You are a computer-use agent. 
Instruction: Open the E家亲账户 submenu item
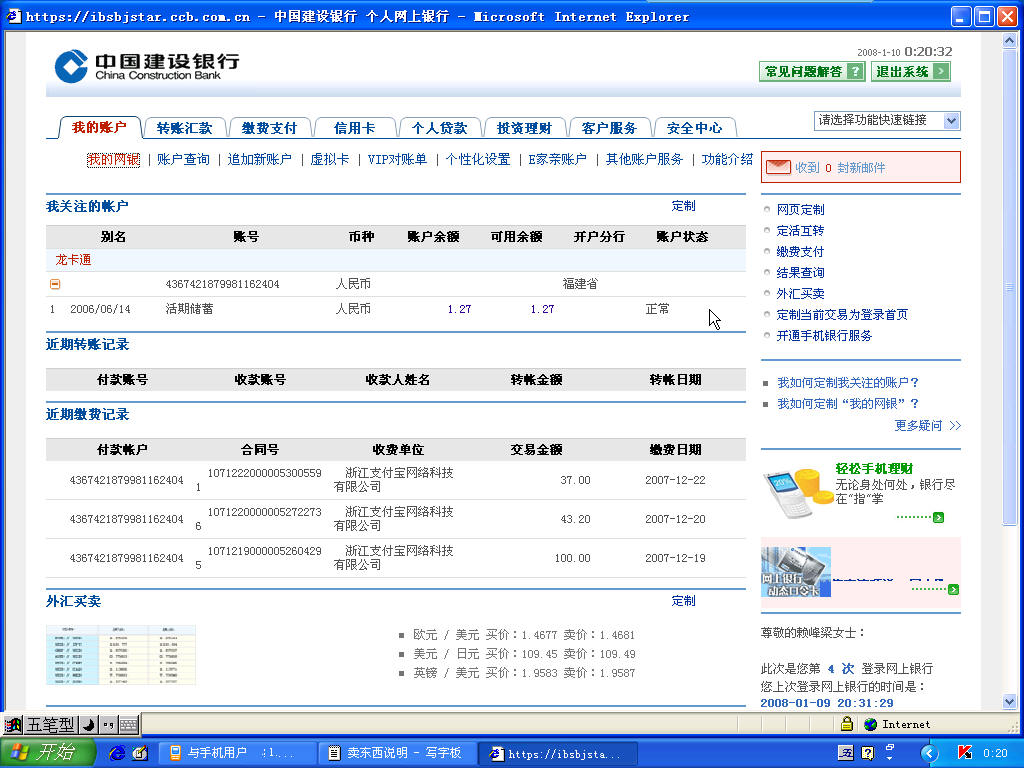pyautogui.click(x=557, y=159)
